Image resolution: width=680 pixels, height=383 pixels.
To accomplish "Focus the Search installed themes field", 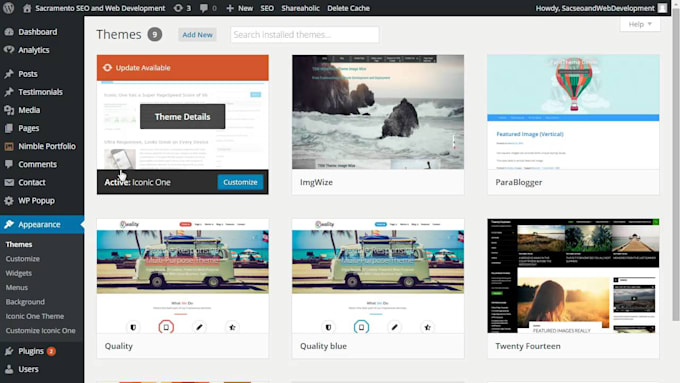I will pos(305,35).
